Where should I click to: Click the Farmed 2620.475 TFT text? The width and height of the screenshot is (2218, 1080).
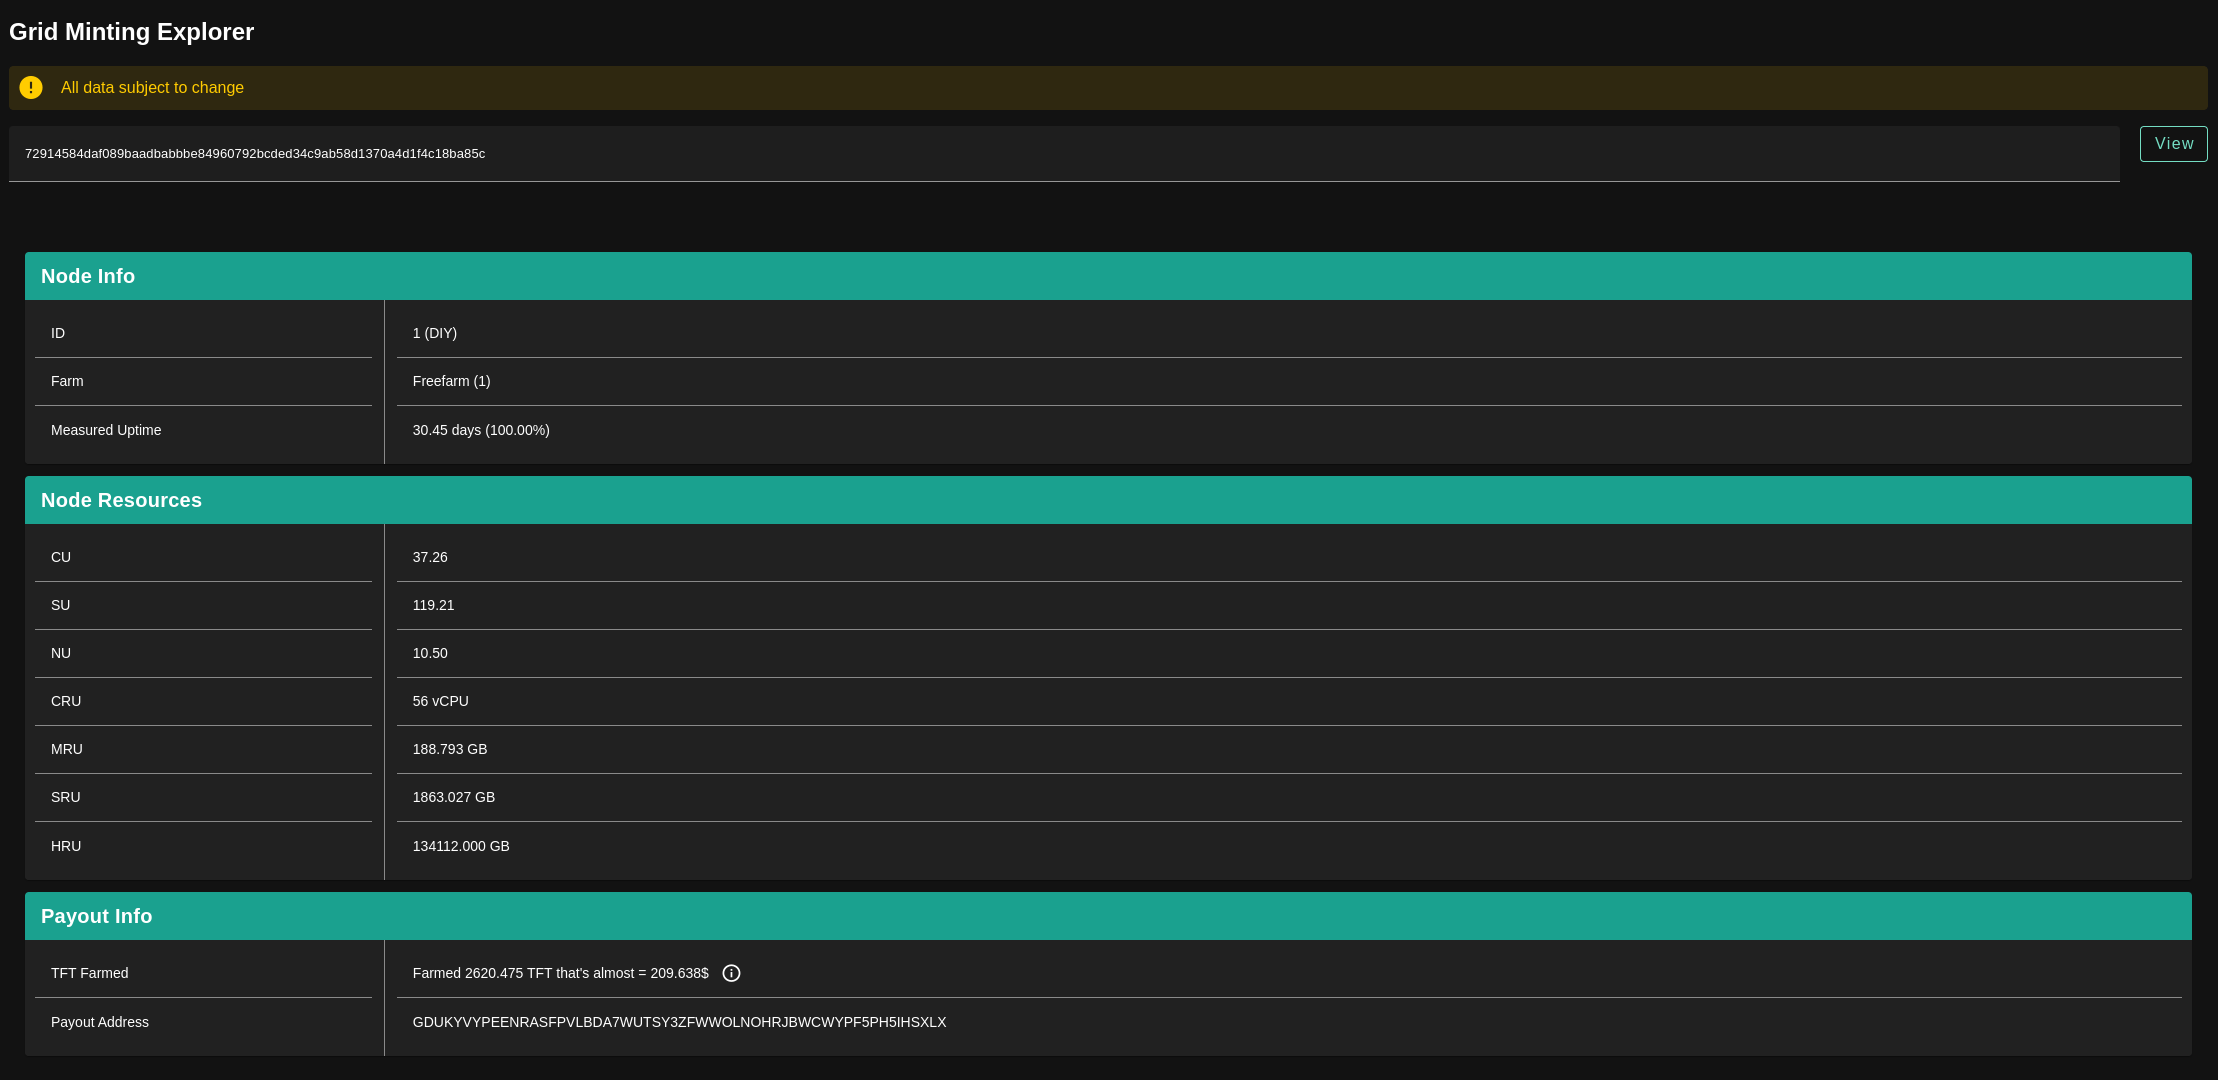click(x=560, y=973)
